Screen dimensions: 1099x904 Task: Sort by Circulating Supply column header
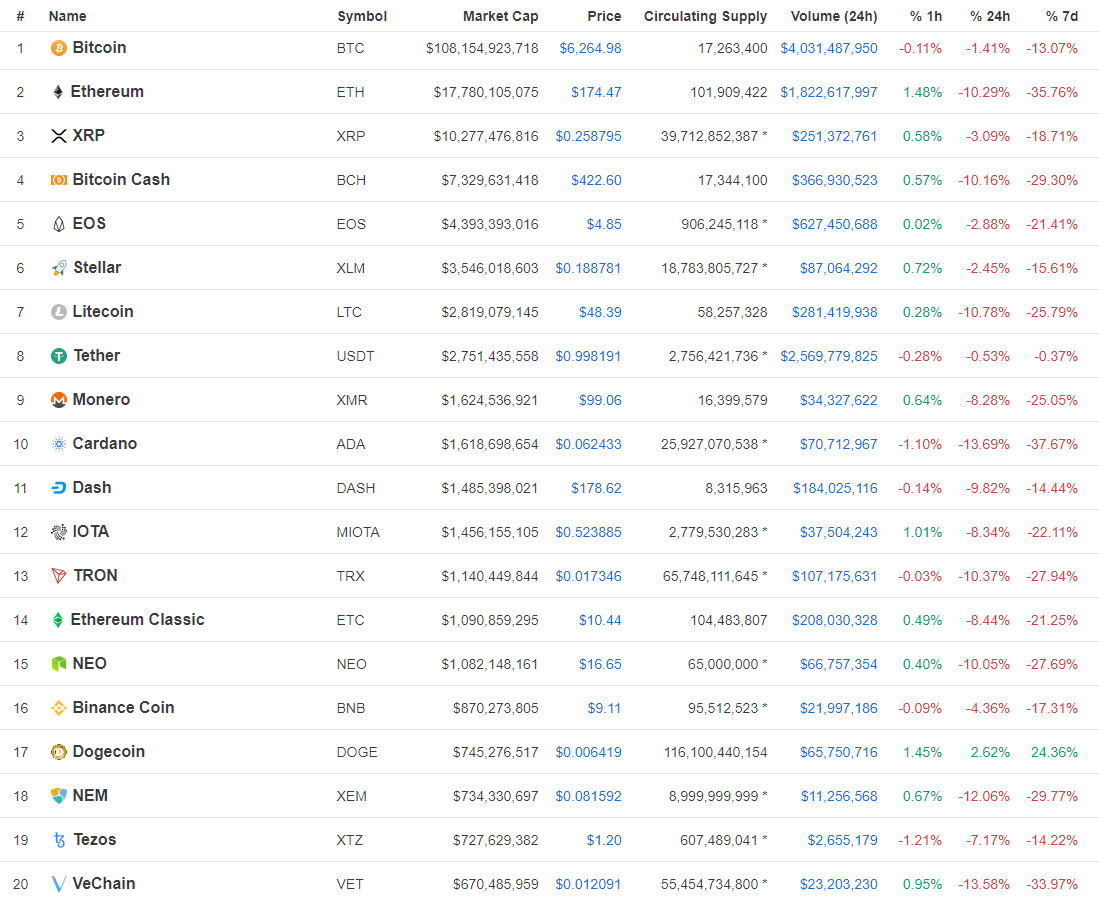point(705,16)
